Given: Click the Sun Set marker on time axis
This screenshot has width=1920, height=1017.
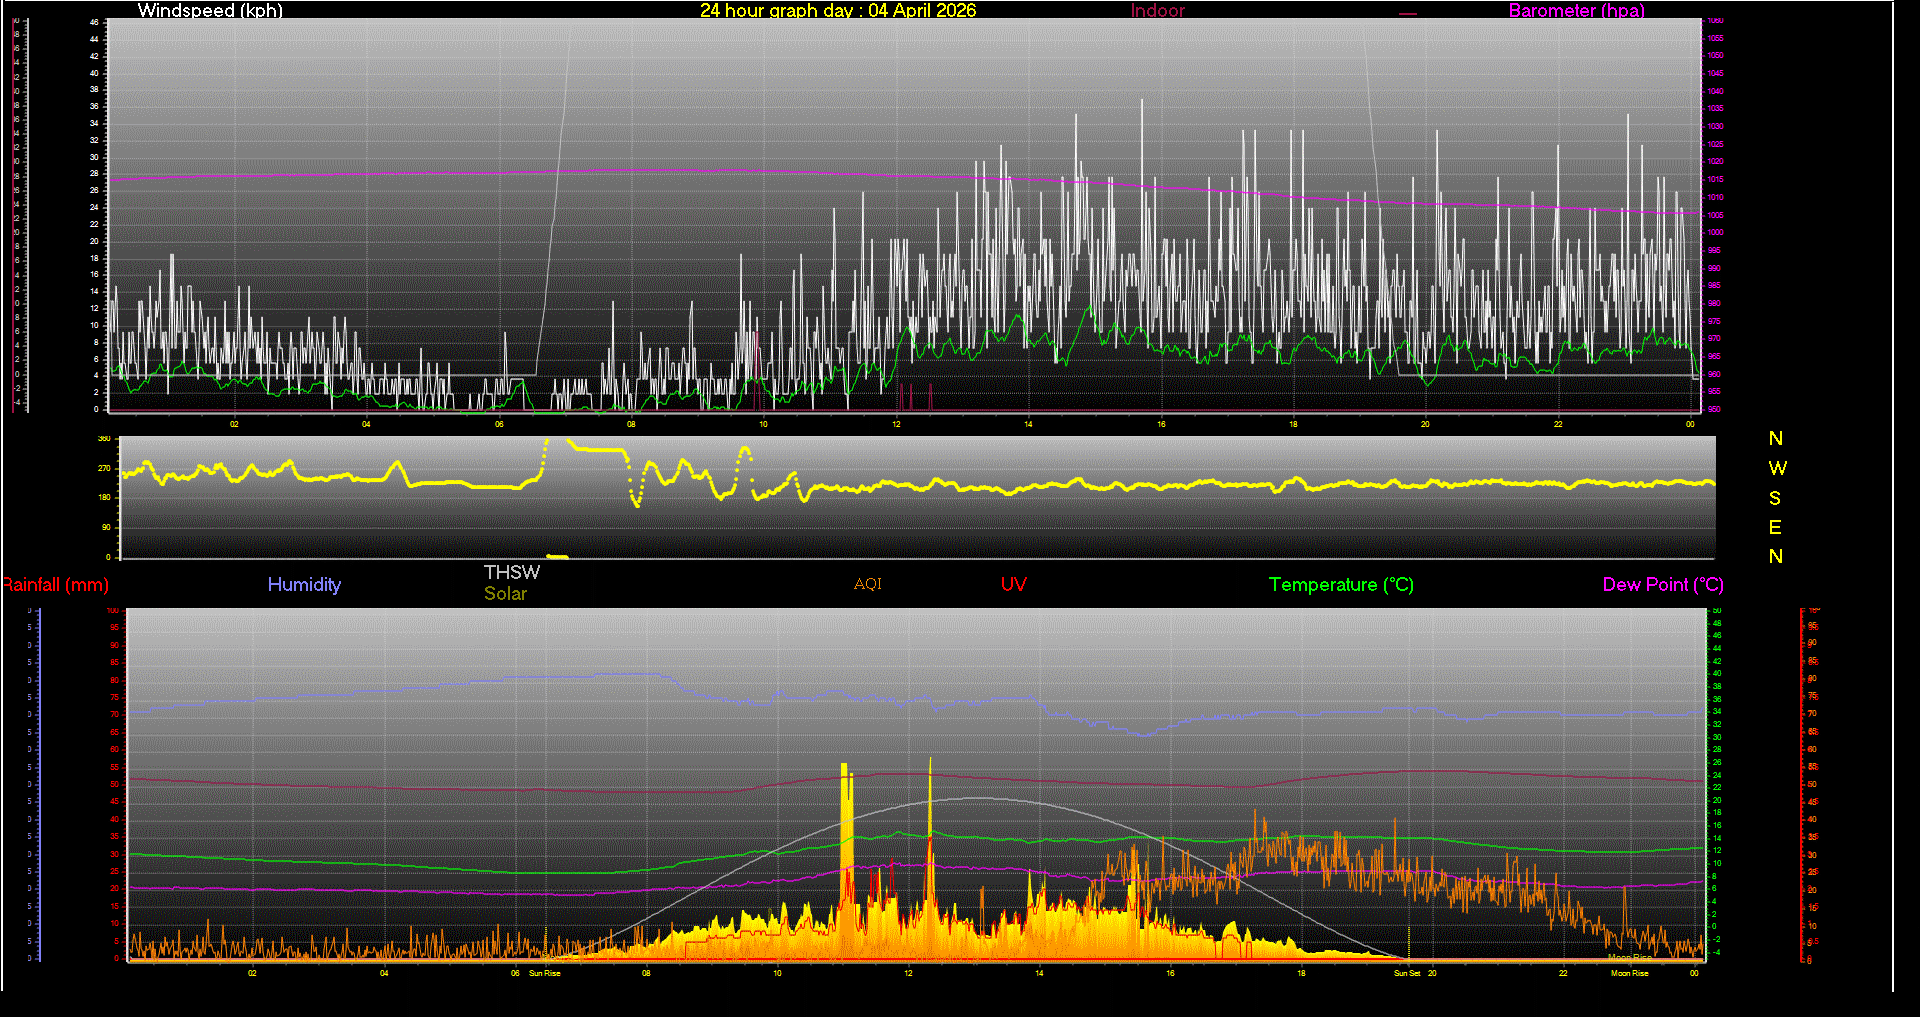Looking at the screenshot, I should [x=1406, y=973].
